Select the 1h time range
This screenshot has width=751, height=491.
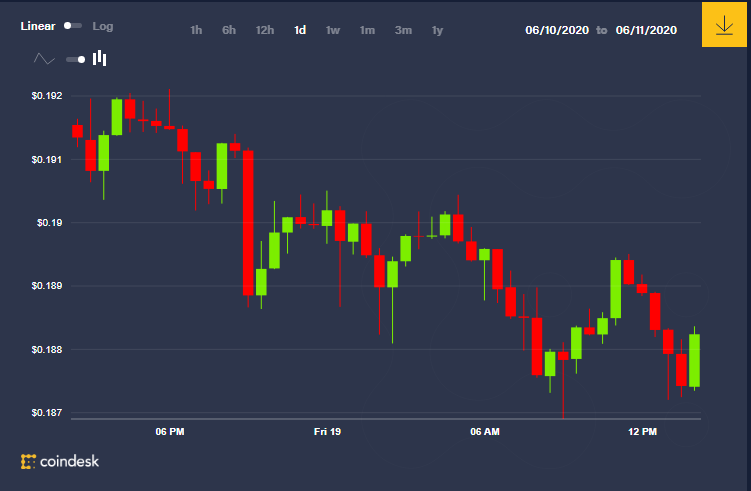pyautogui.click(x=196, y=30)
